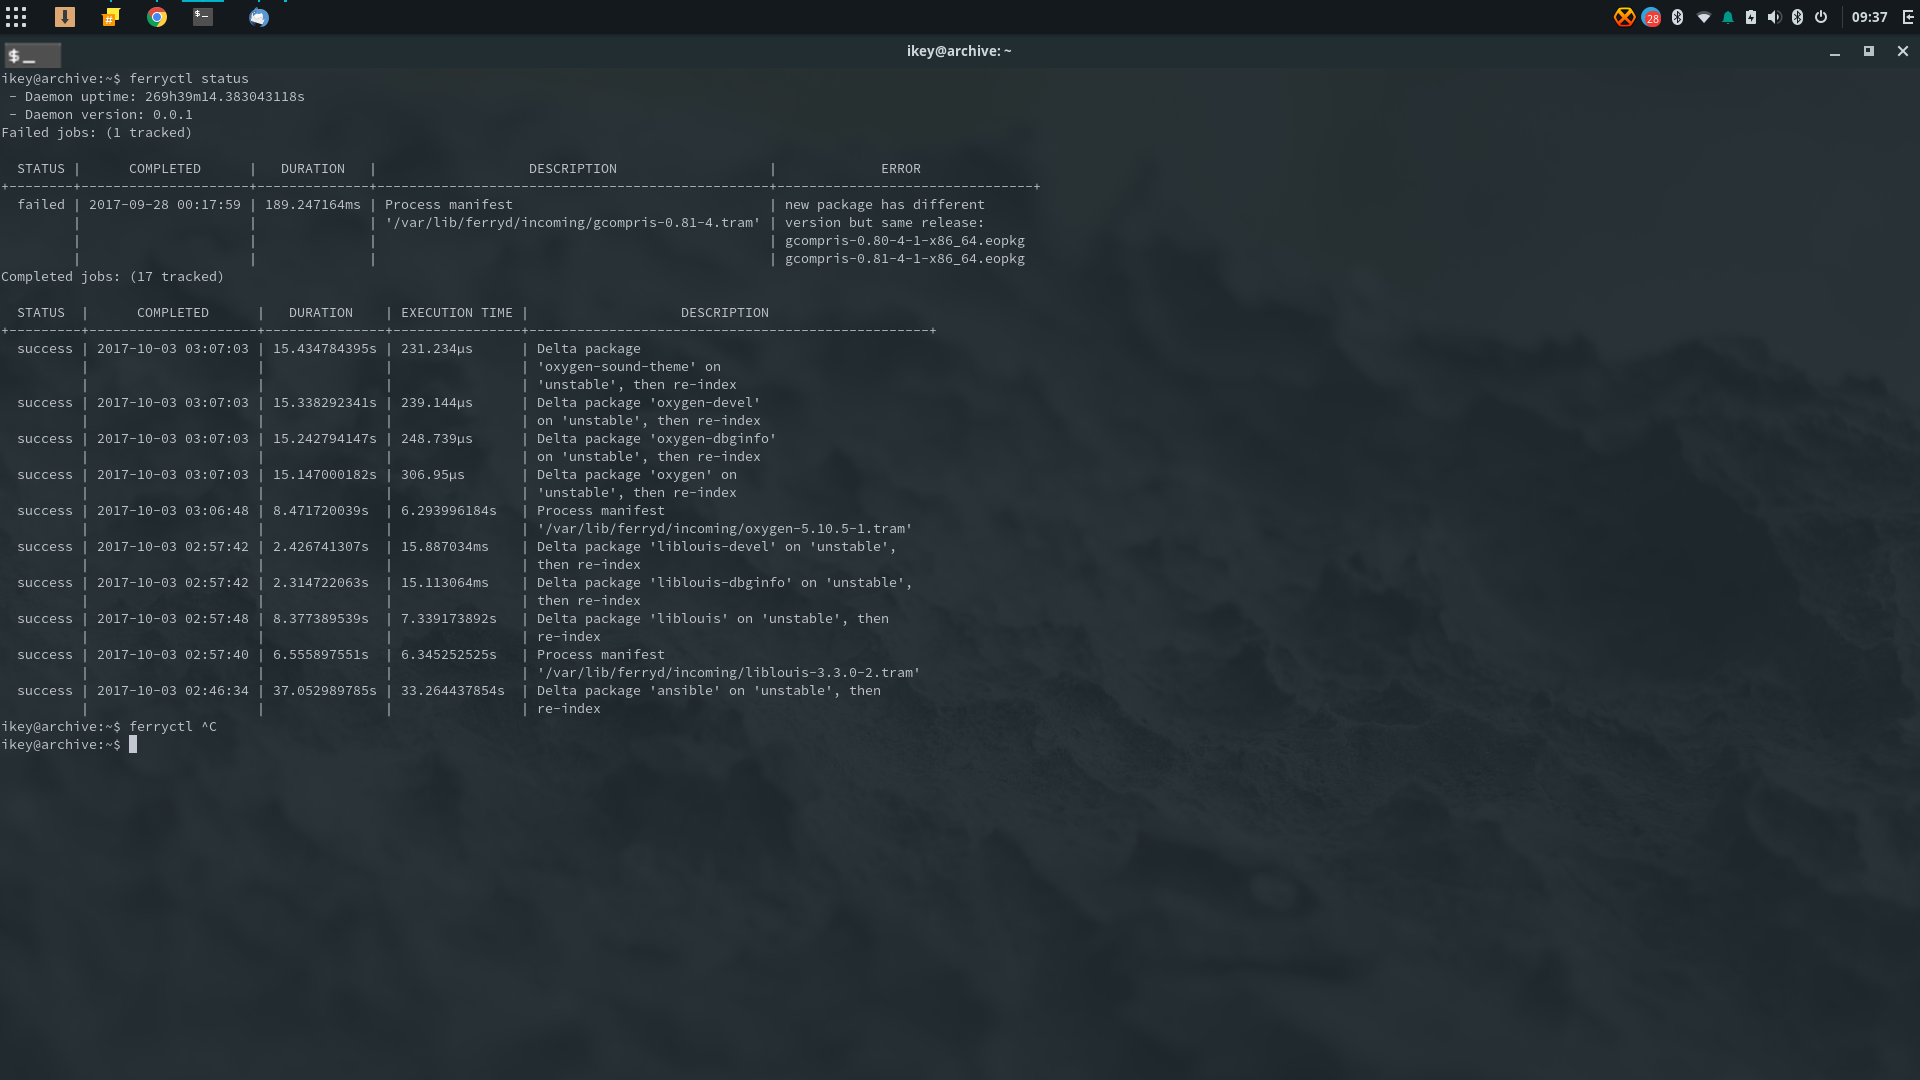Click the execution time 33.264437854s
1920x1080 pixels.
click(453, 691)
